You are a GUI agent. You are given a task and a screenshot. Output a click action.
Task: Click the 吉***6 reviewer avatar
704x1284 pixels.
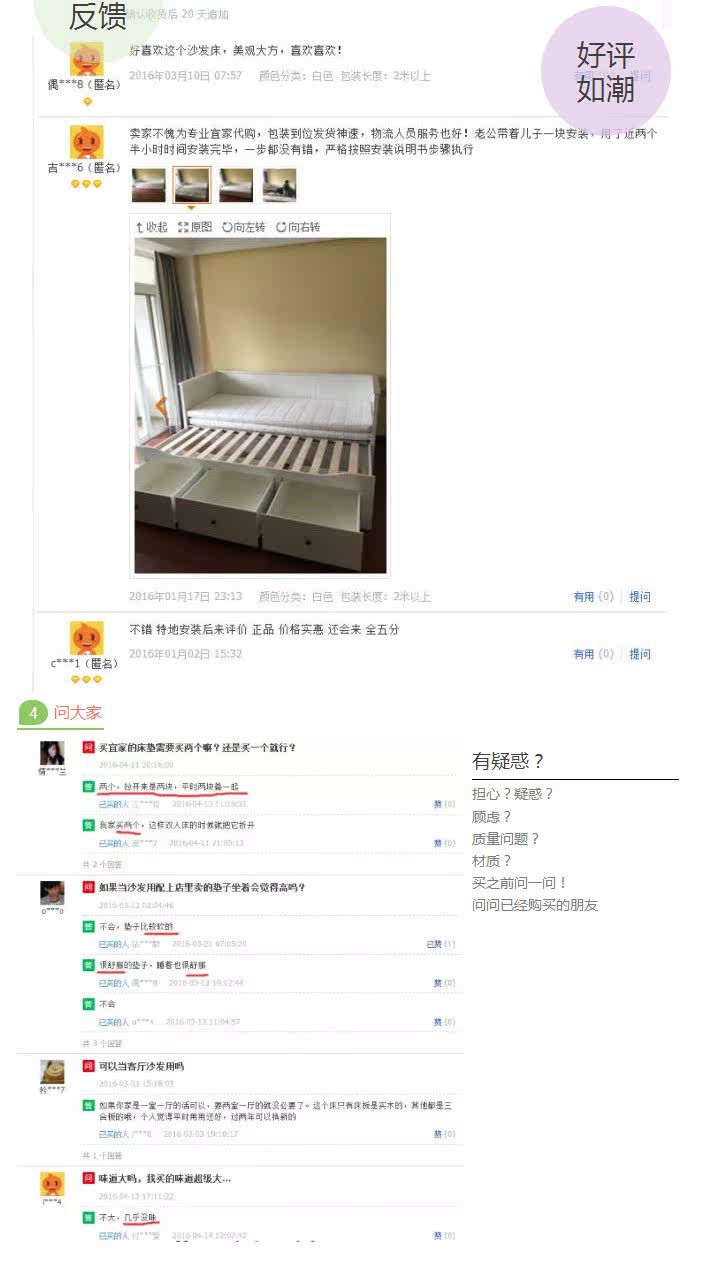[x=86, y=143]
